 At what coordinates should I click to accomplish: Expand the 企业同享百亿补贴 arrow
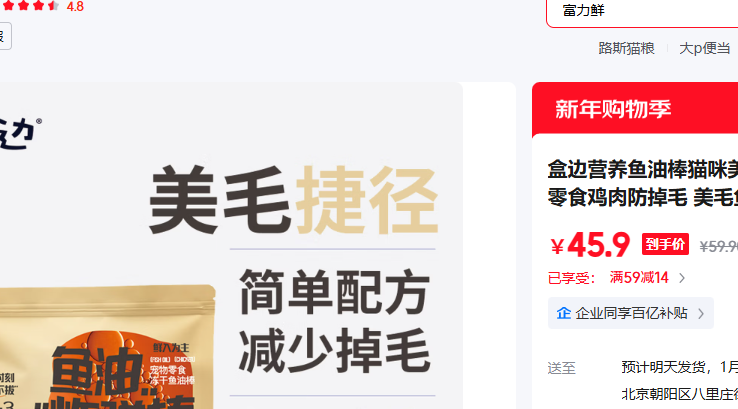click(701, 313)
